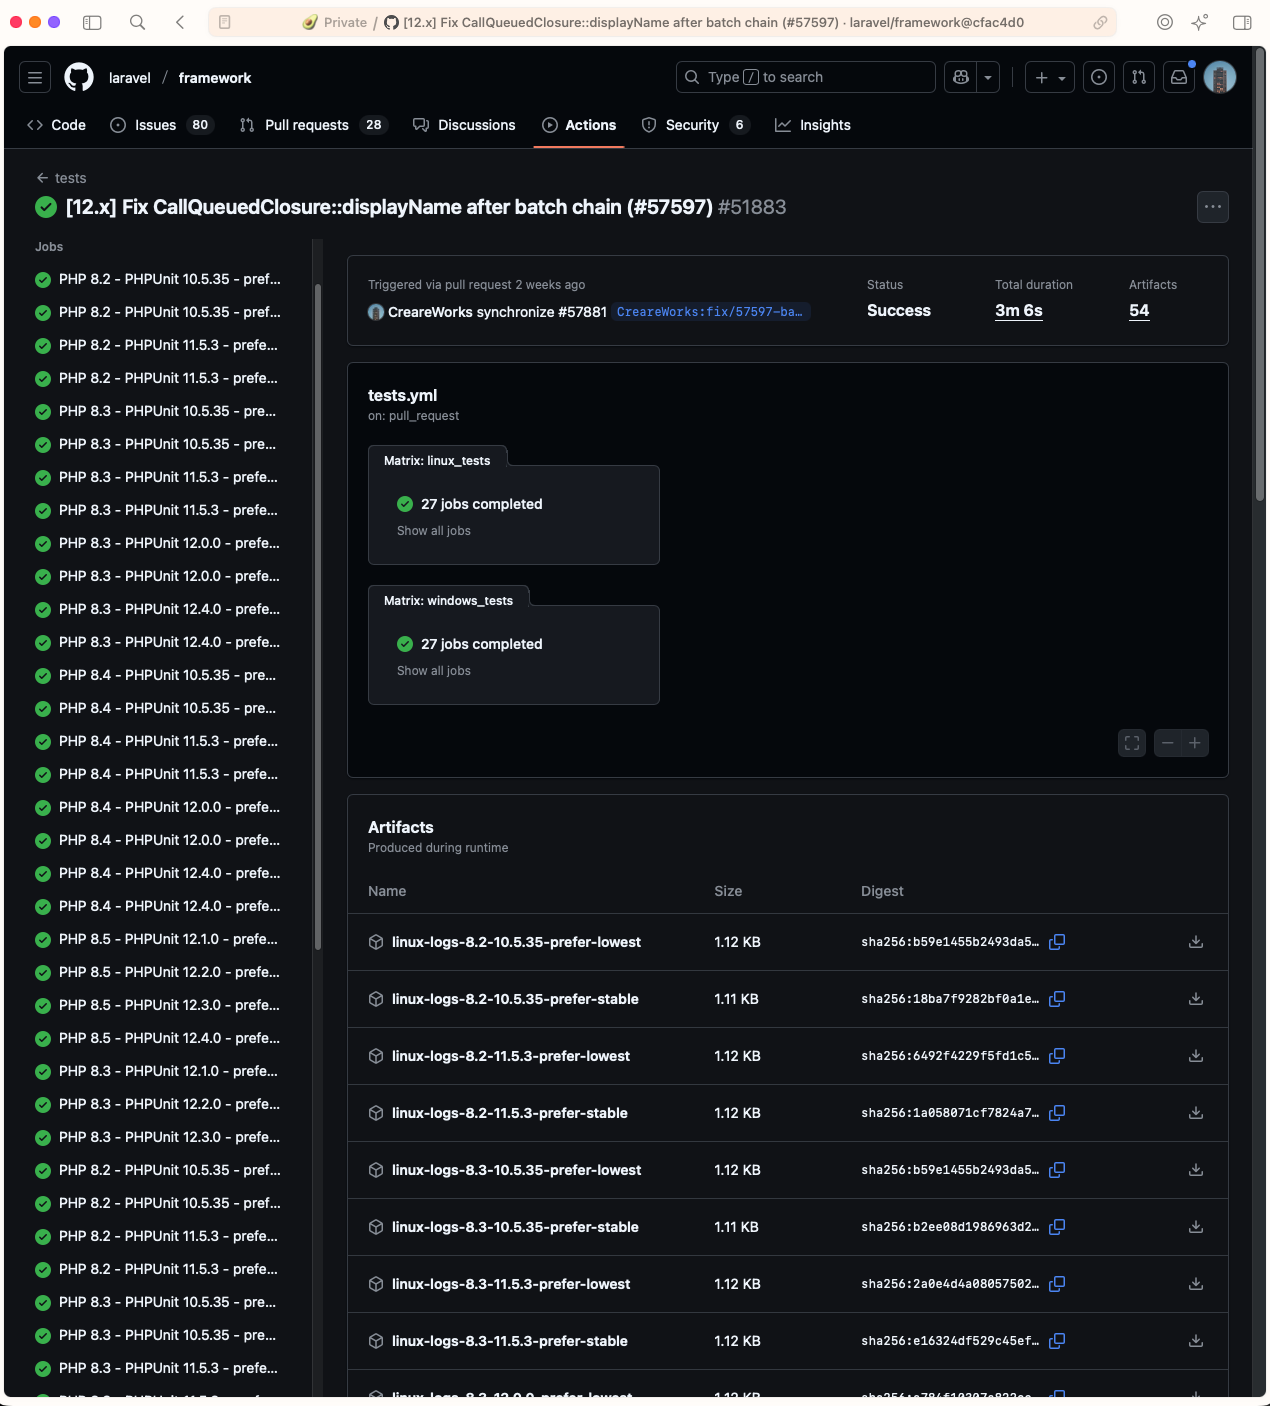Jump to the 54 artifacts link
Image resolution: width=1270 pixels, height=1406 pixels.
tap(1139, 311)
